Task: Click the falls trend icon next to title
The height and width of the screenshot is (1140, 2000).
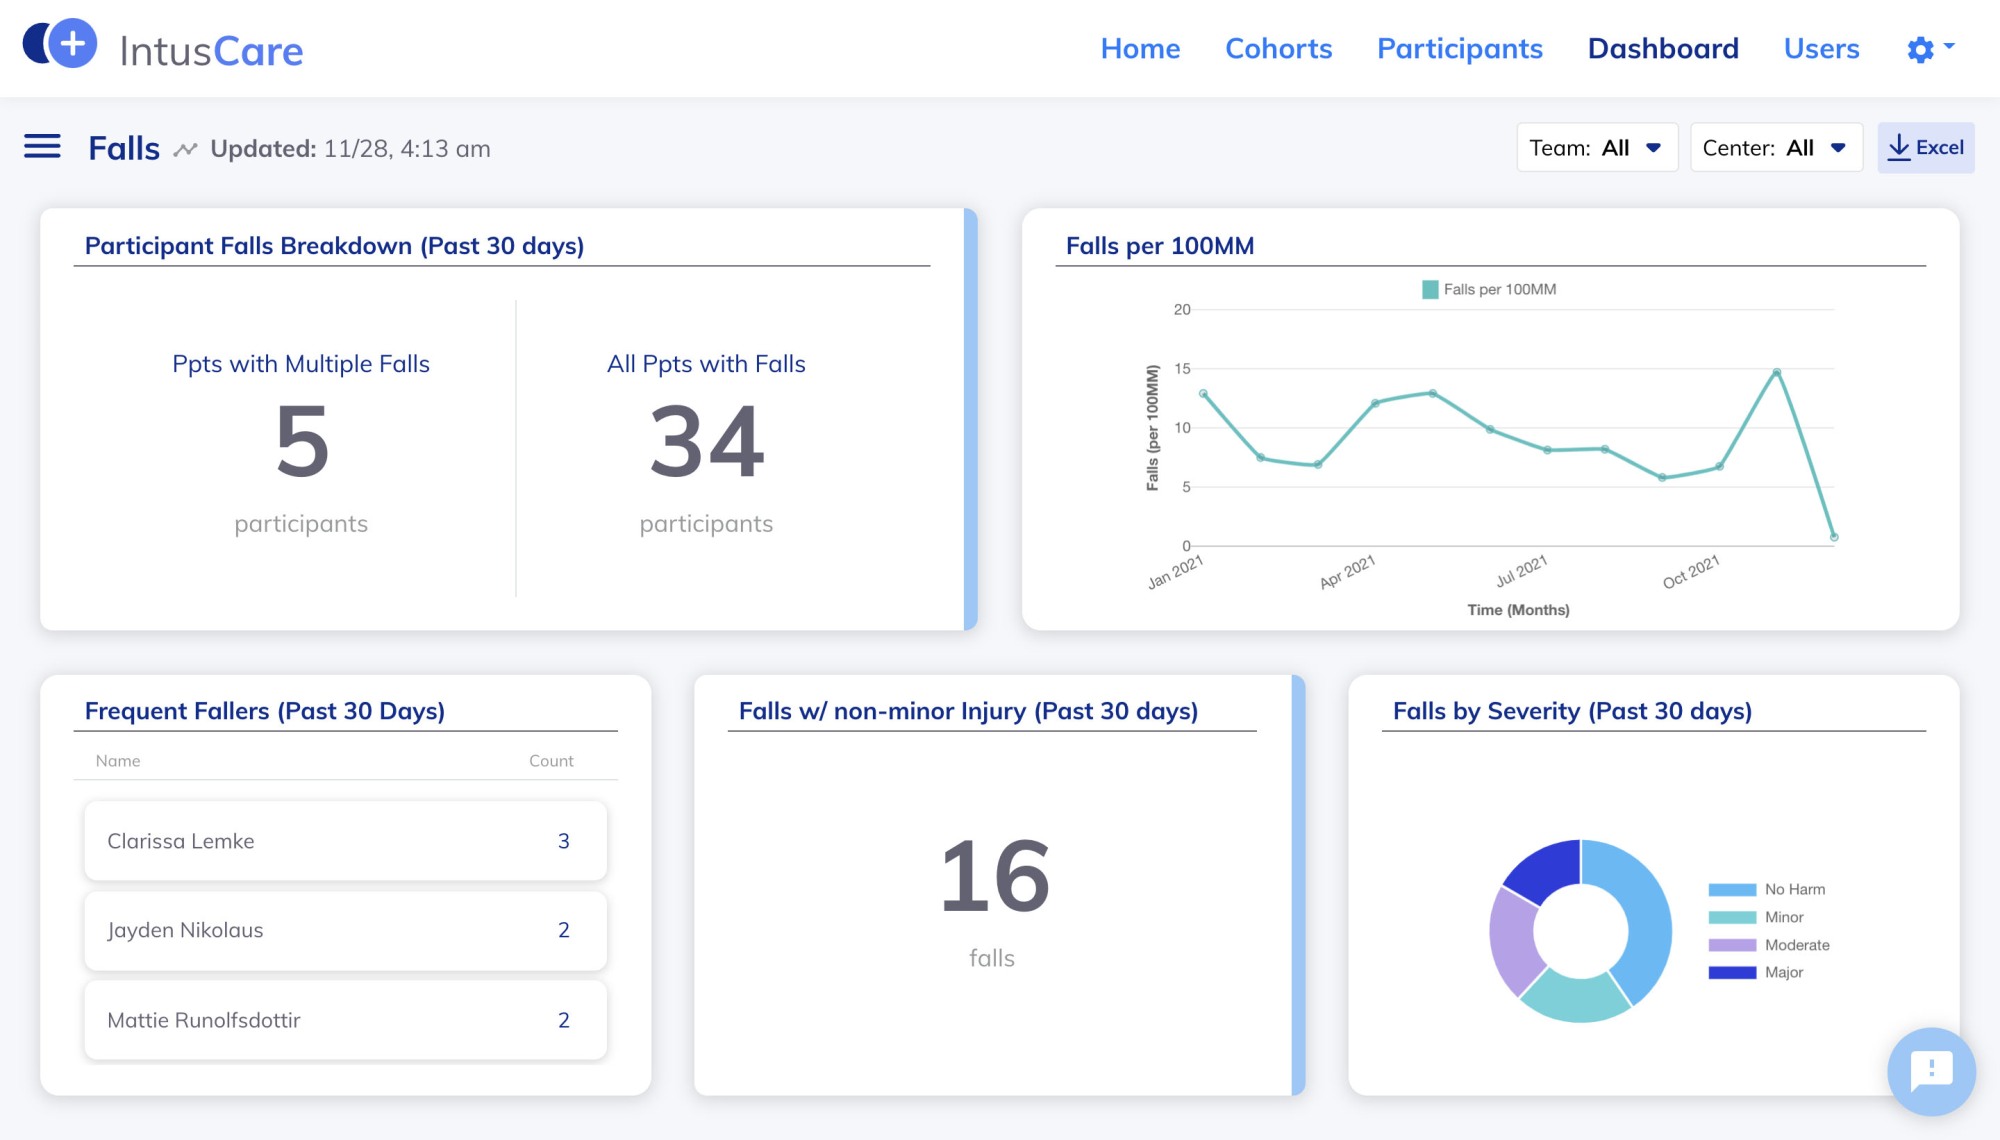Action: 185,147
